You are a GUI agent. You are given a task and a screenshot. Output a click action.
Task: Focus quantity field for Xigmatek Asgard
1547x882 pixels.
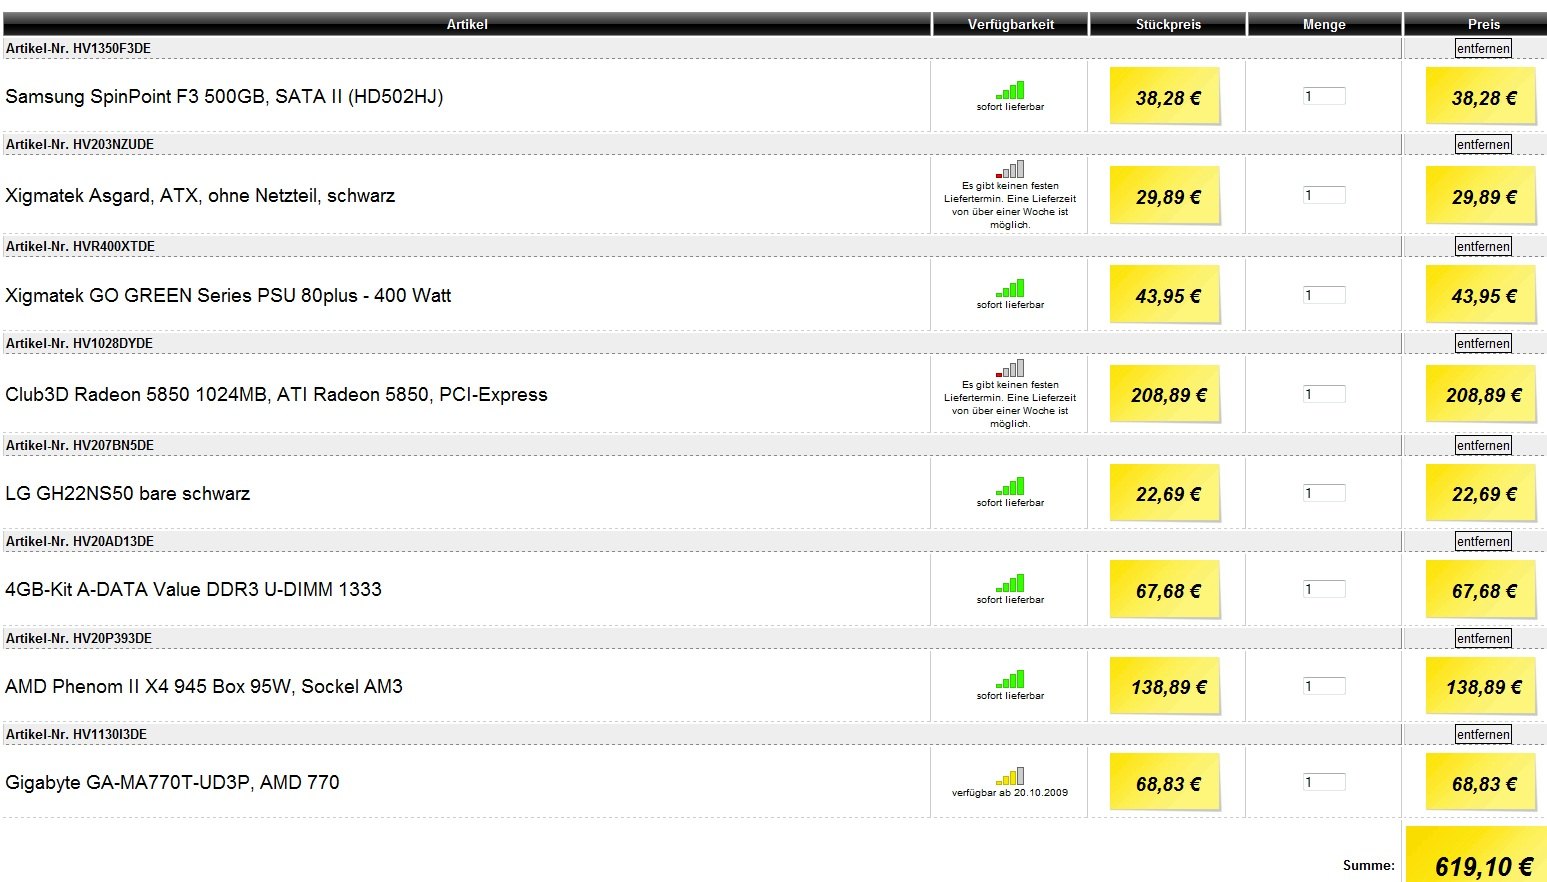(x=1324, y=195)
